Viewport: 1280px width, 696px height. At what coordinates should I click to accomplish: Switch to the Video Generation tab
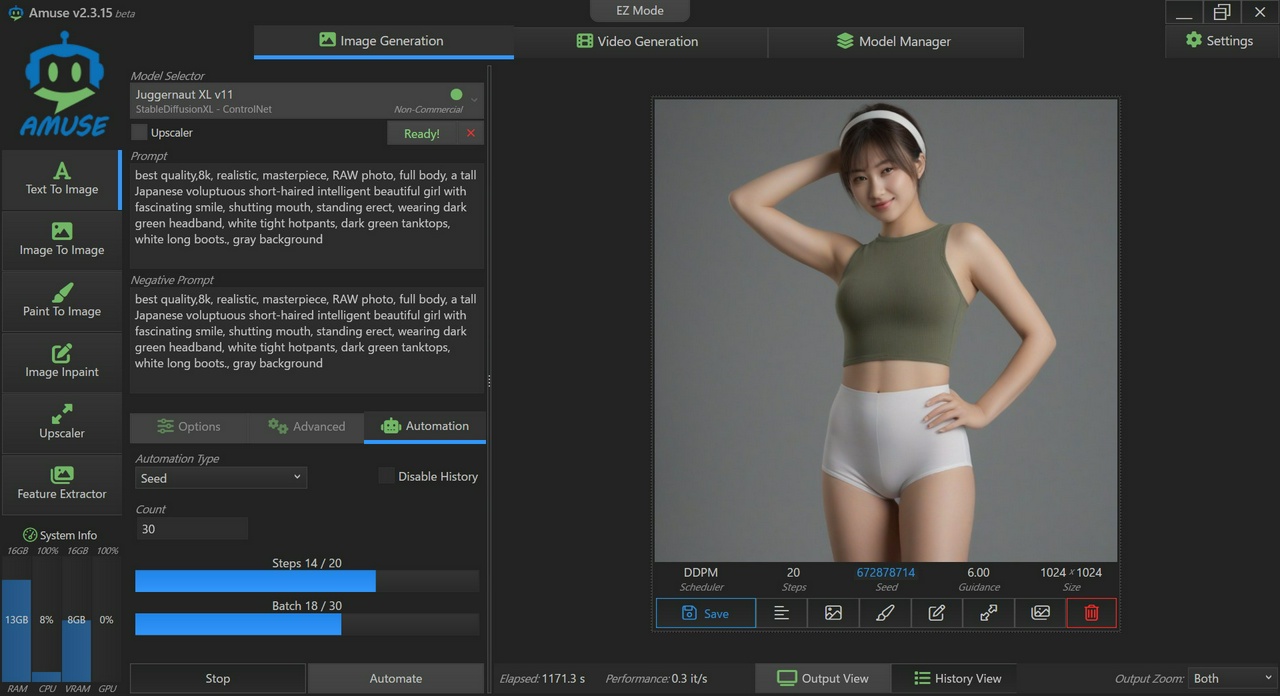coord(639,41)
